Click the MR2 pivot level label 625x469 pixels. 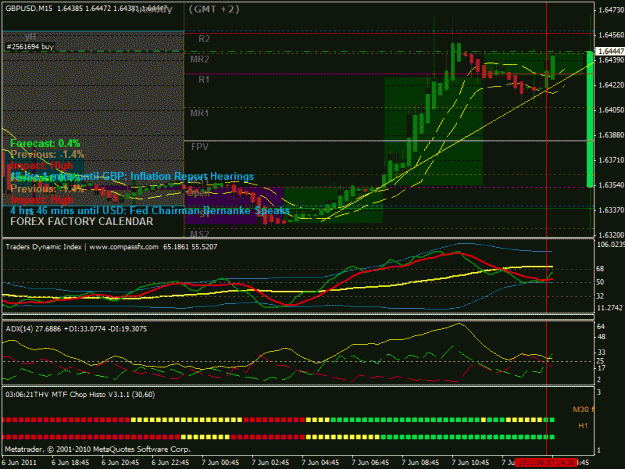pos(199,60)
